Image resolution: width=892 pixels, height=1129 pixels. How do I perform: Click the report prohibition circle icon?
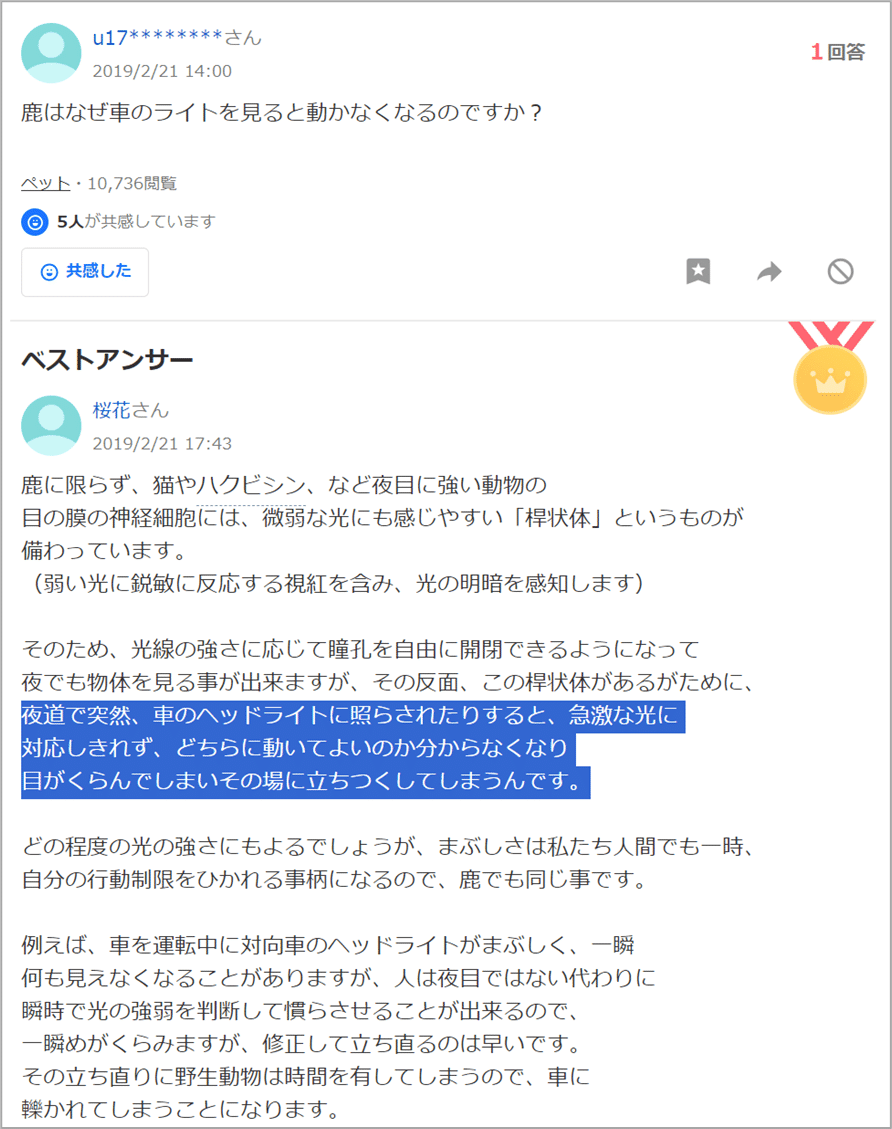tap(840, 271)
